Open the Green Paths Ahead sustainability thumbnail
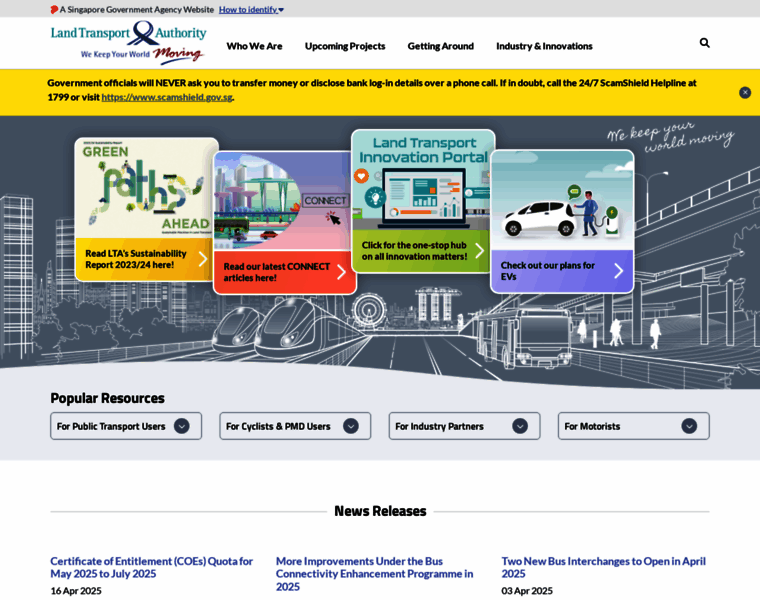Viewport: 760px width, 600px height. click(x=147, y=189)
